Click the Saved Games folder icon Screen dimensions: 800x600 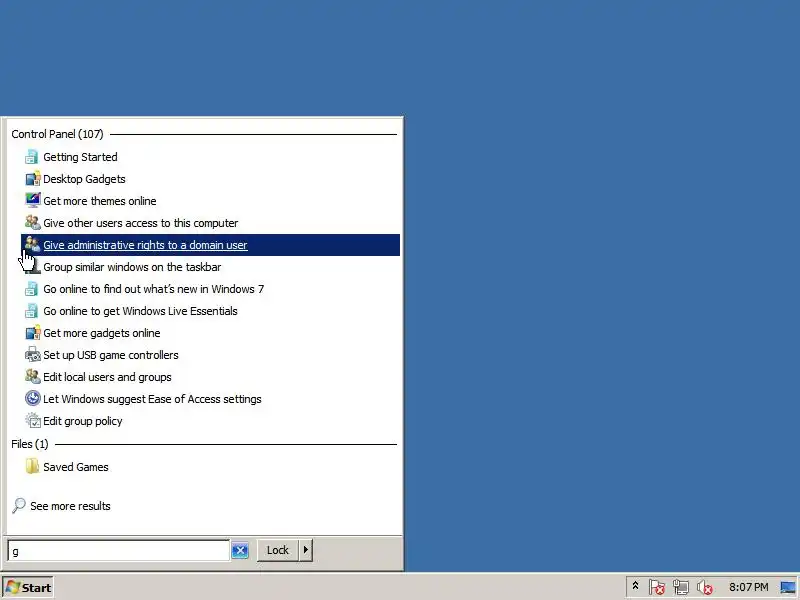(x=32, y=466)
